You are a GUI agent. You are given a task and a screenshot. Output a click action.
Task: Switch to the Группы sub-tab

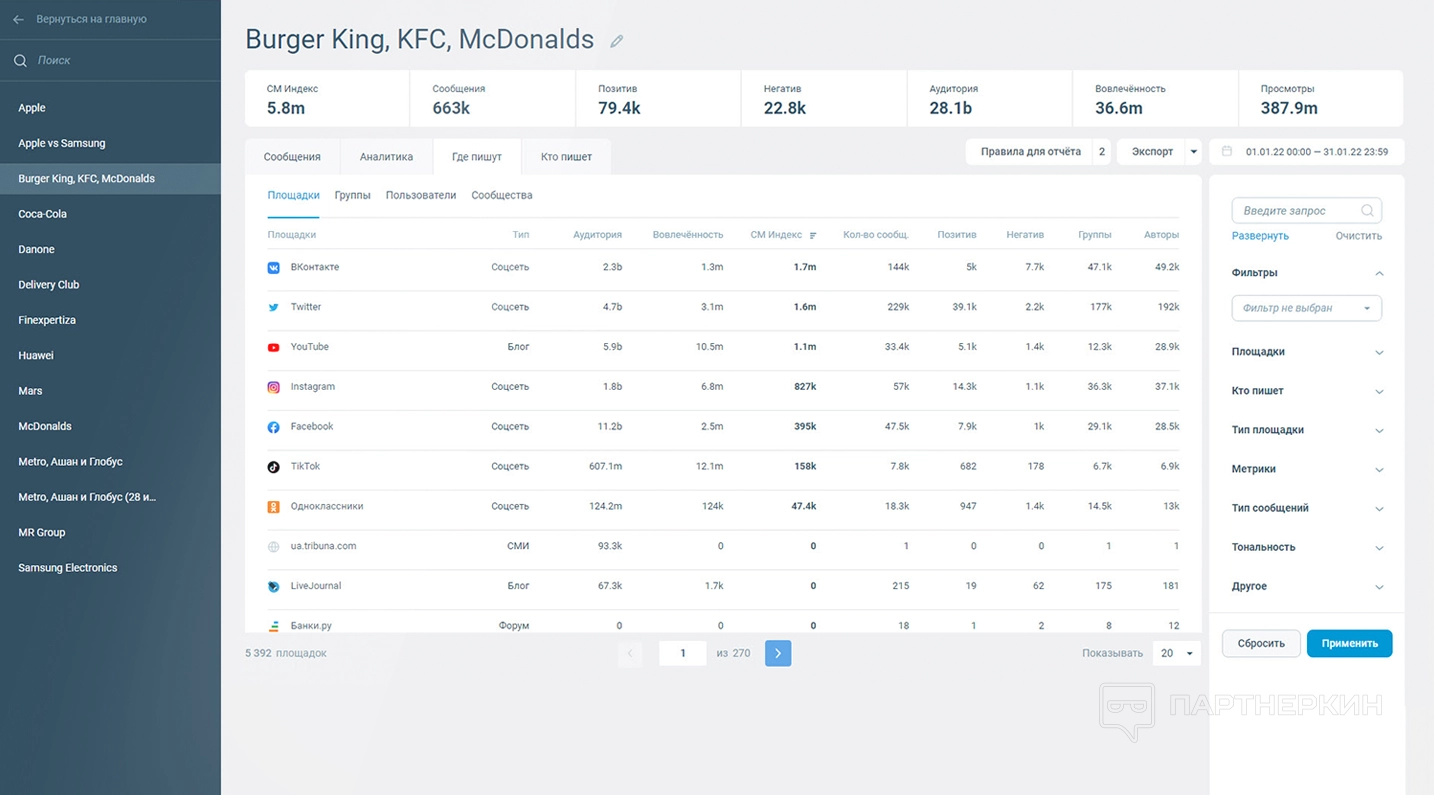[352, 196]
